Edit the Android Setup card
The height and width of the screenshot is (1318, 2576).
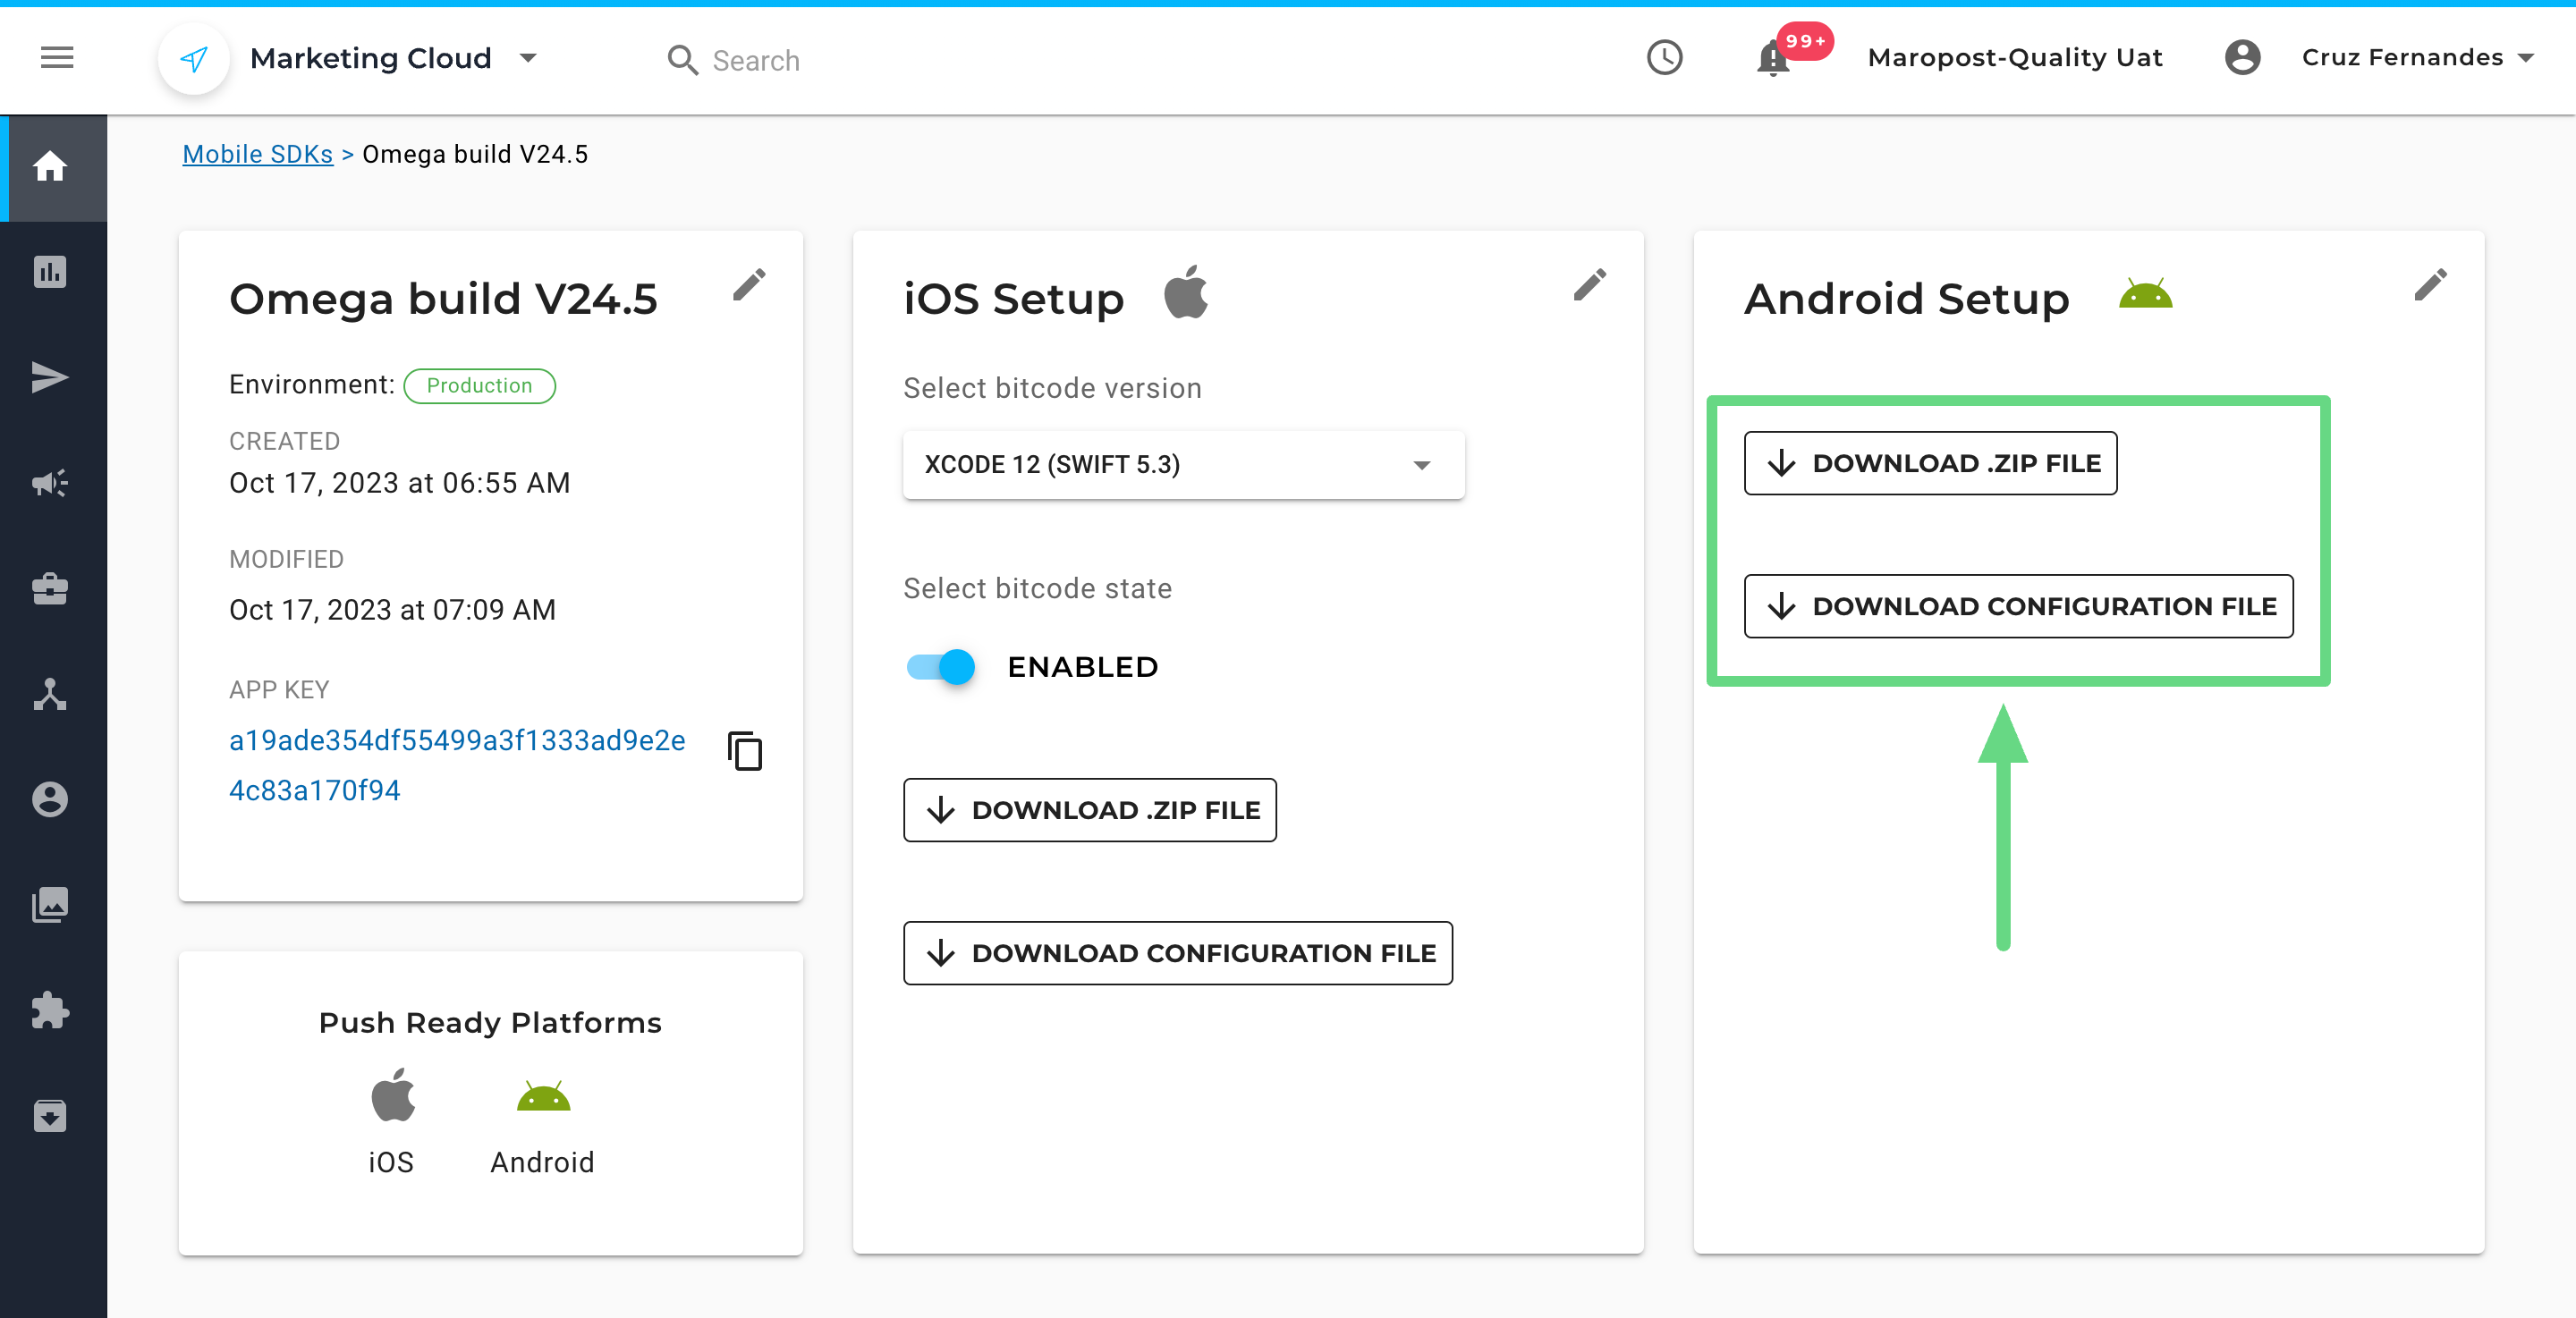pyautogui.click(x=2430, y=285)
